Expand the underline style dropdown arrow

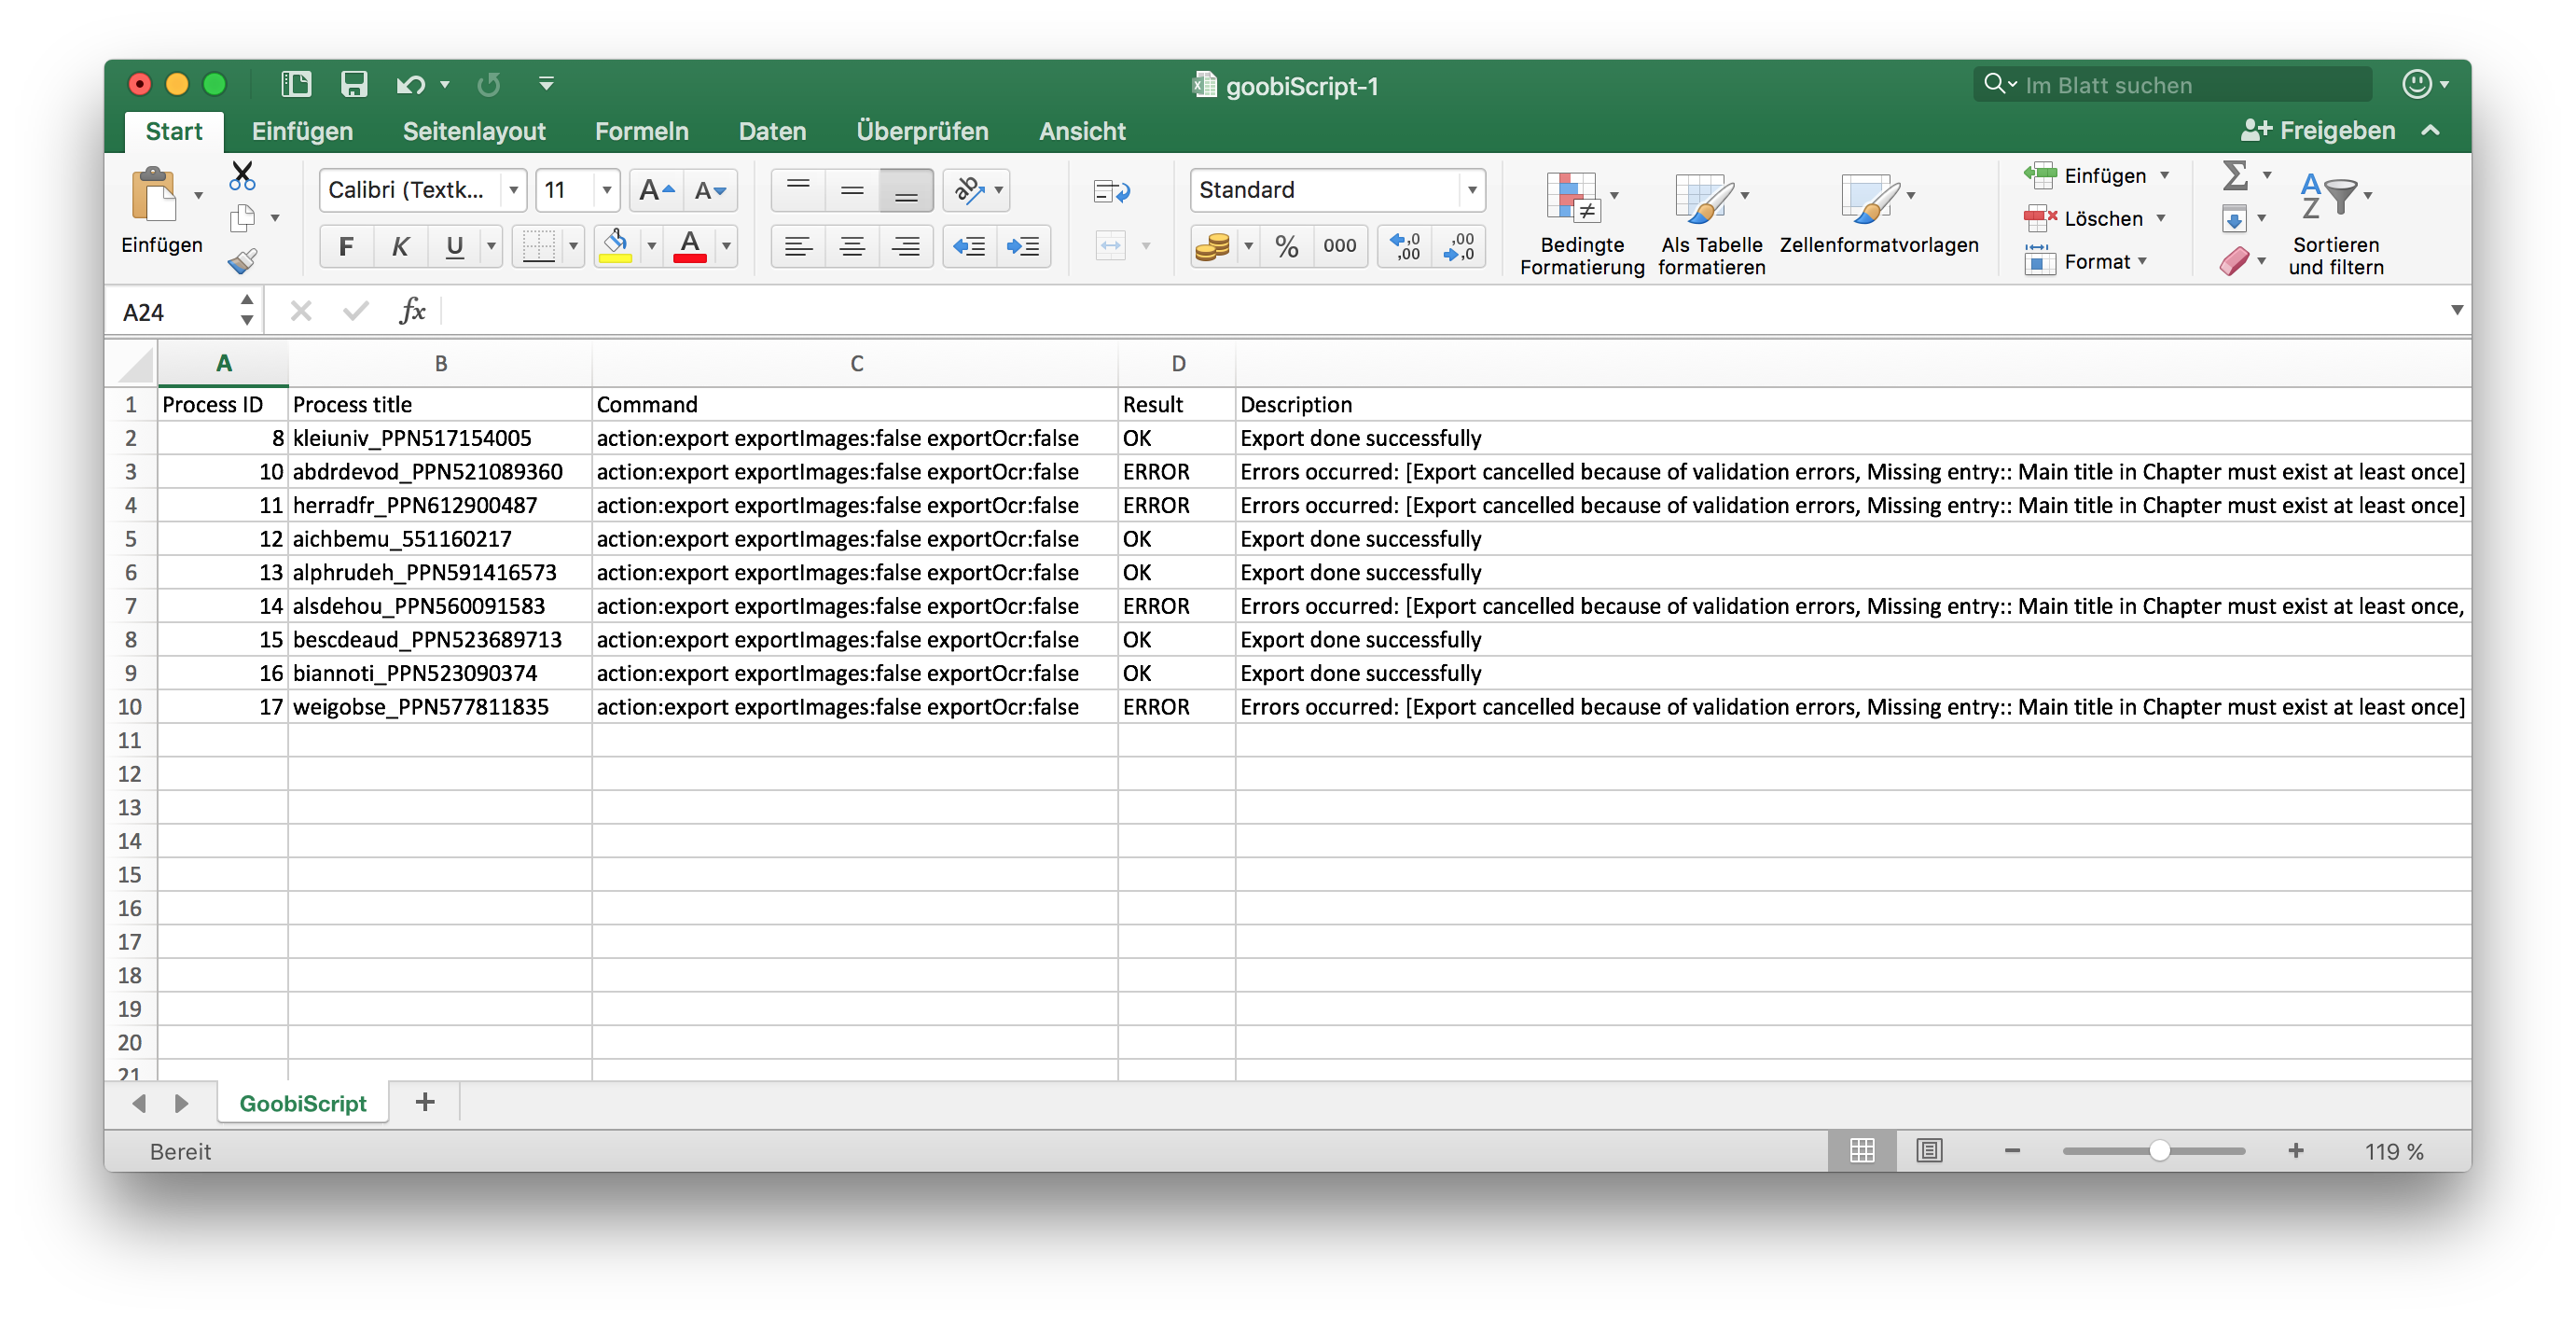tap(491, 246)
